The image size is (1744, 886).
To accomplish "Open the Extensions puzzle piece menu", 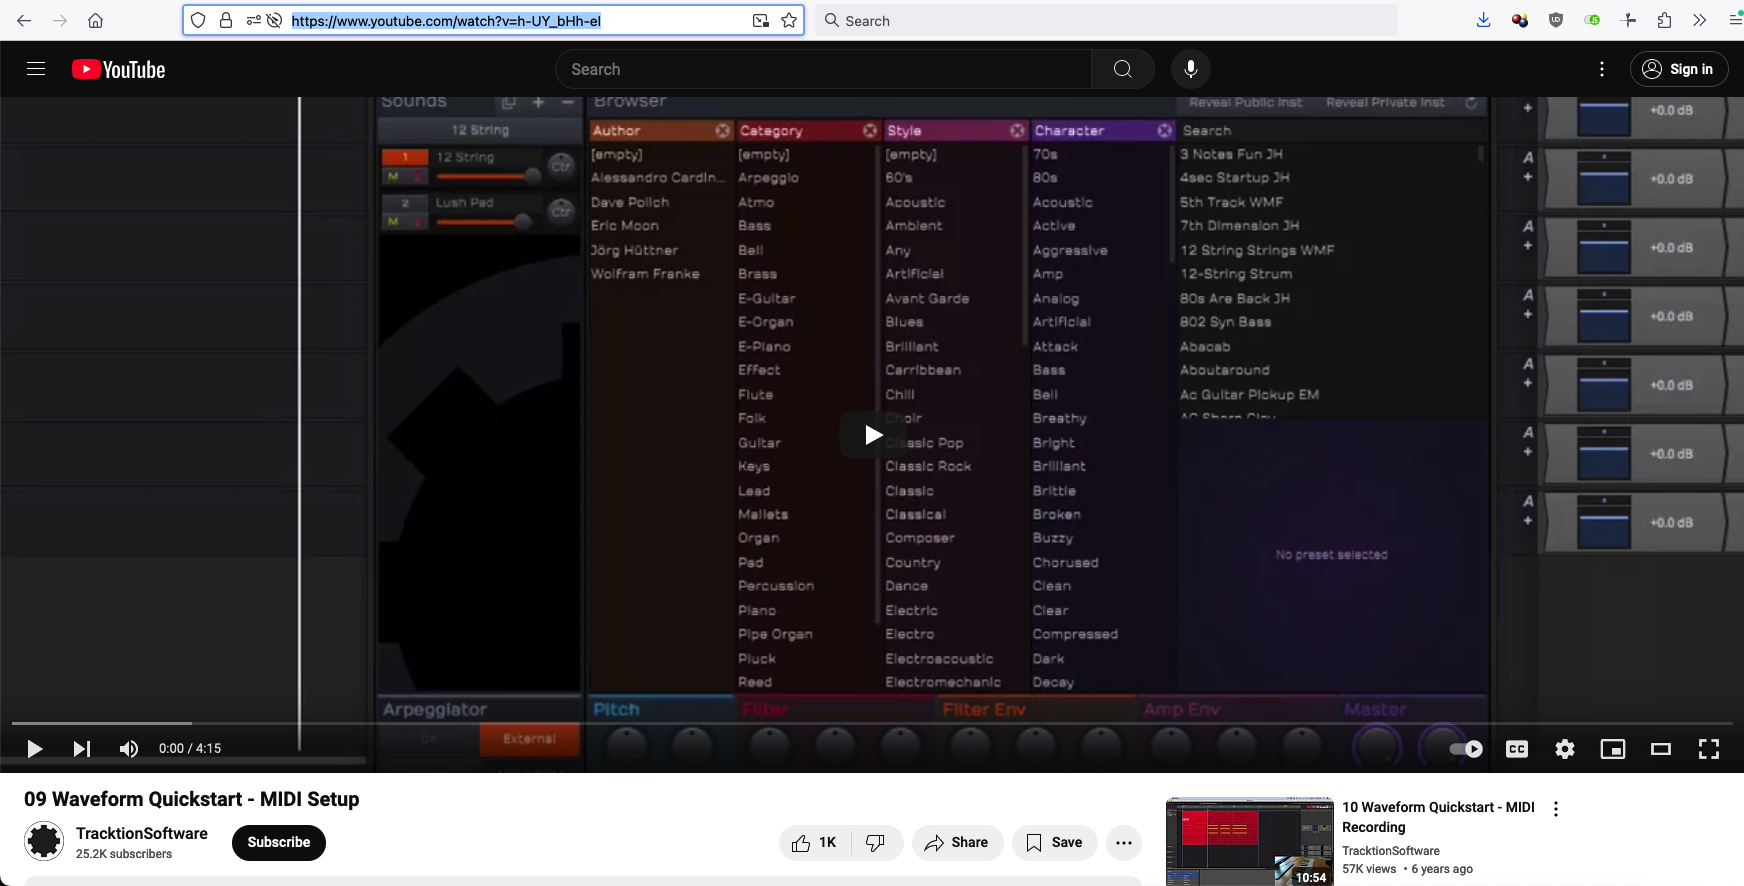I will tap(1664, 20).
